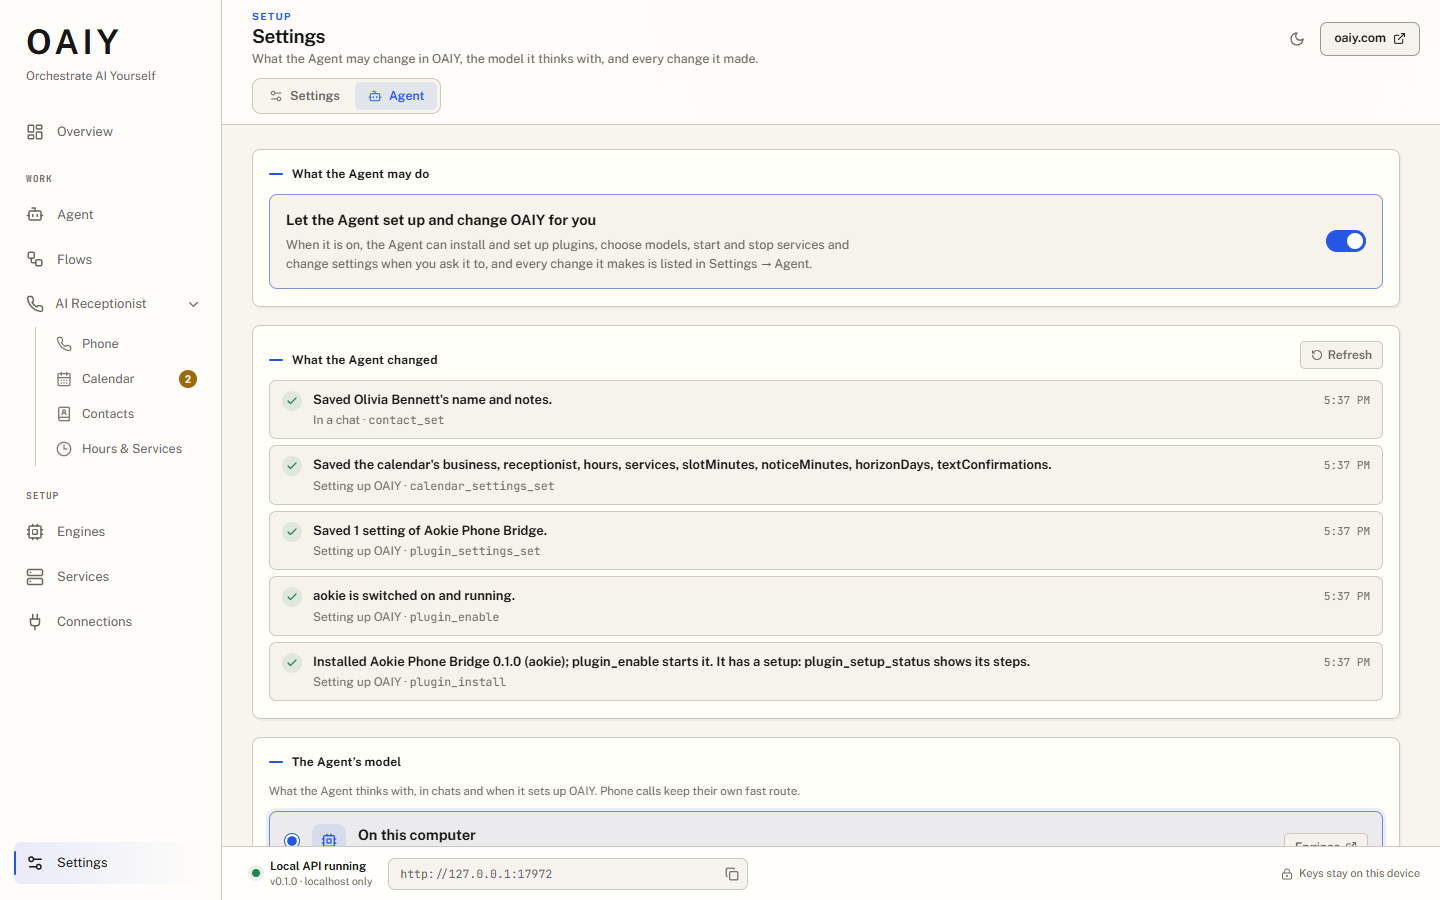Open the oaiy.com external link
The width and height of the screenshot is (1440, 900).
[x=1369, y=39]
